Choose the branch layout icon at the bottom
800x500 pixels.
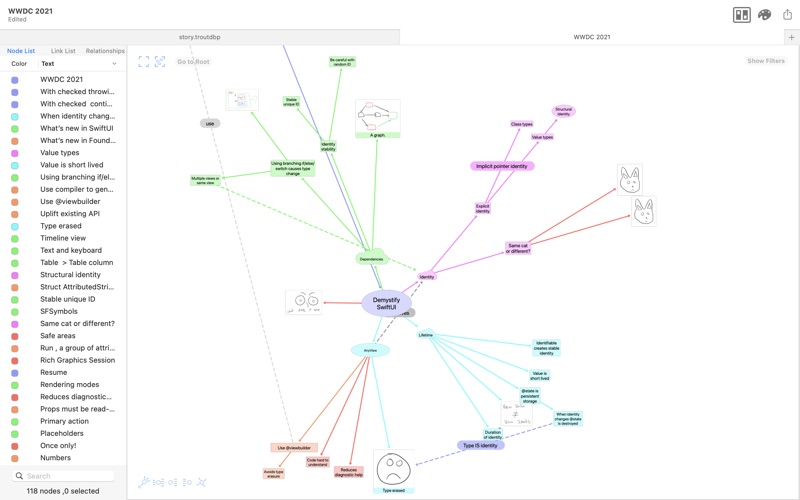tap(144, 482)
